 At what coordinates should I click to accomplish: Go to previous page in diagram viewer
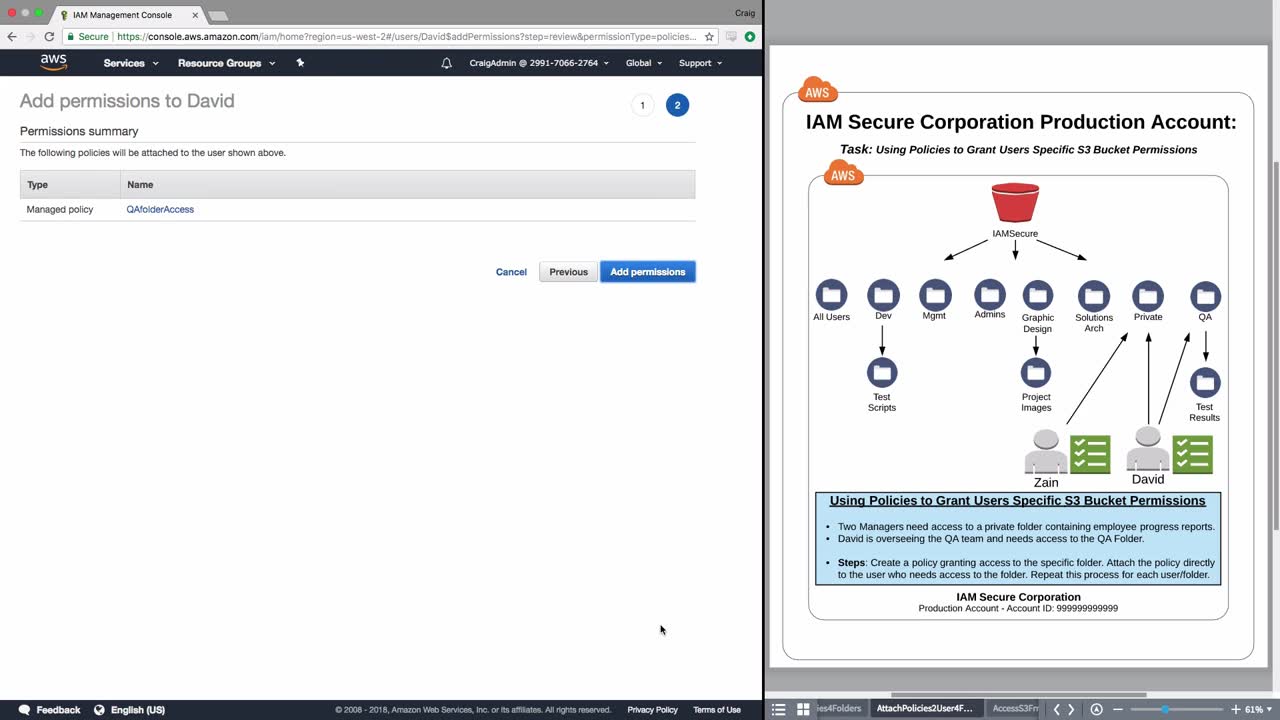pyautogui.click(x=1056, y=709)
